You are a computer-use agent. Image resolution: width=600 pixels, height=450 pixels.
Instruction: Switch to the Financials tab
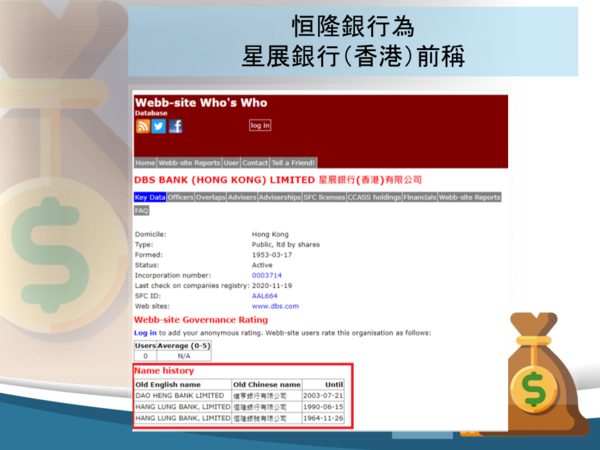420,197
